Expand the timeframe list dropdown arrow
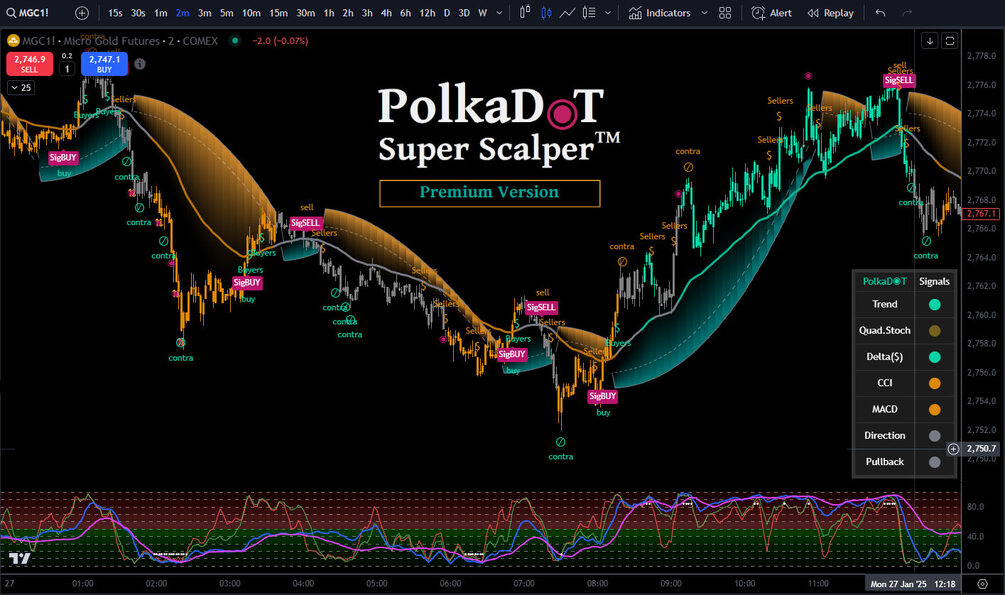 pyautogui.click(x=499, y=13)
